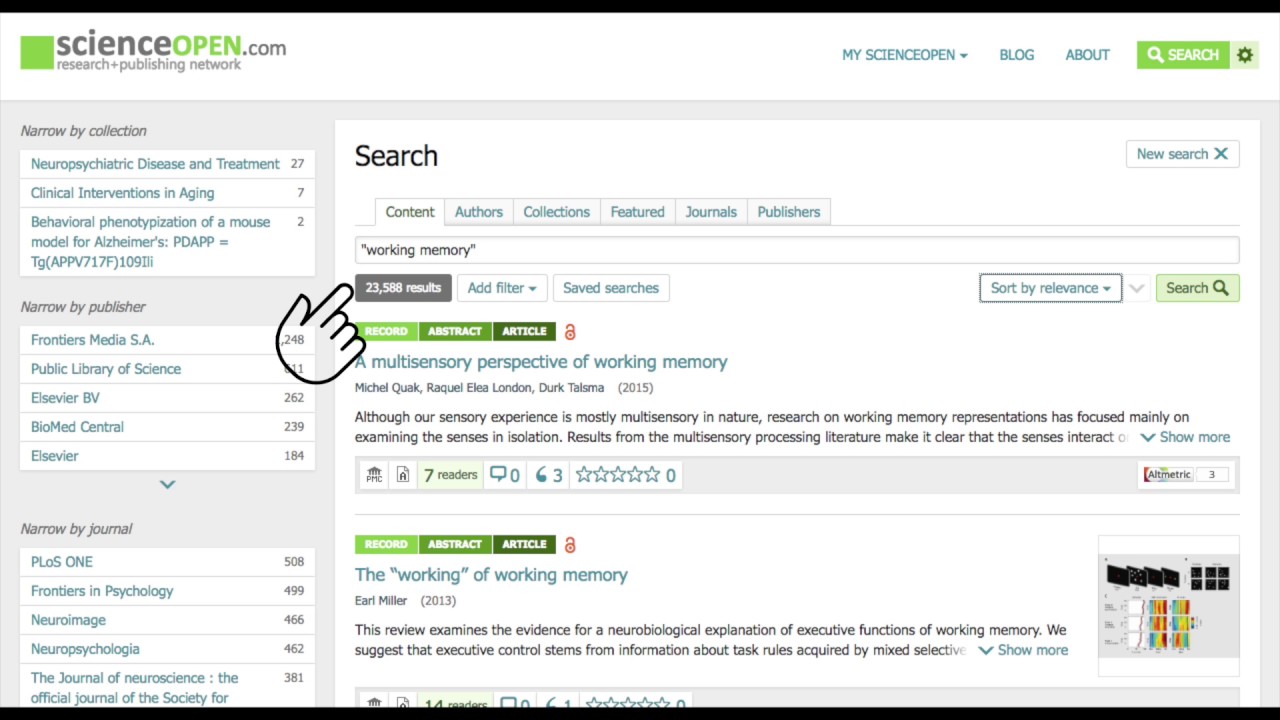Click ARTICLE tag on multisensory article
The width and height of the screenshot is (1280, 720).
524,331
